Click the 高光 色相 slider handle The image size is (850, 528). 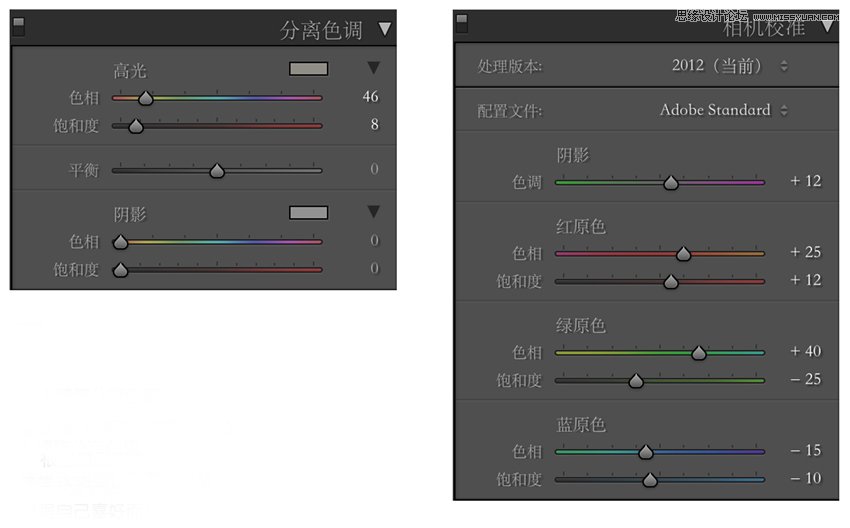146,98
